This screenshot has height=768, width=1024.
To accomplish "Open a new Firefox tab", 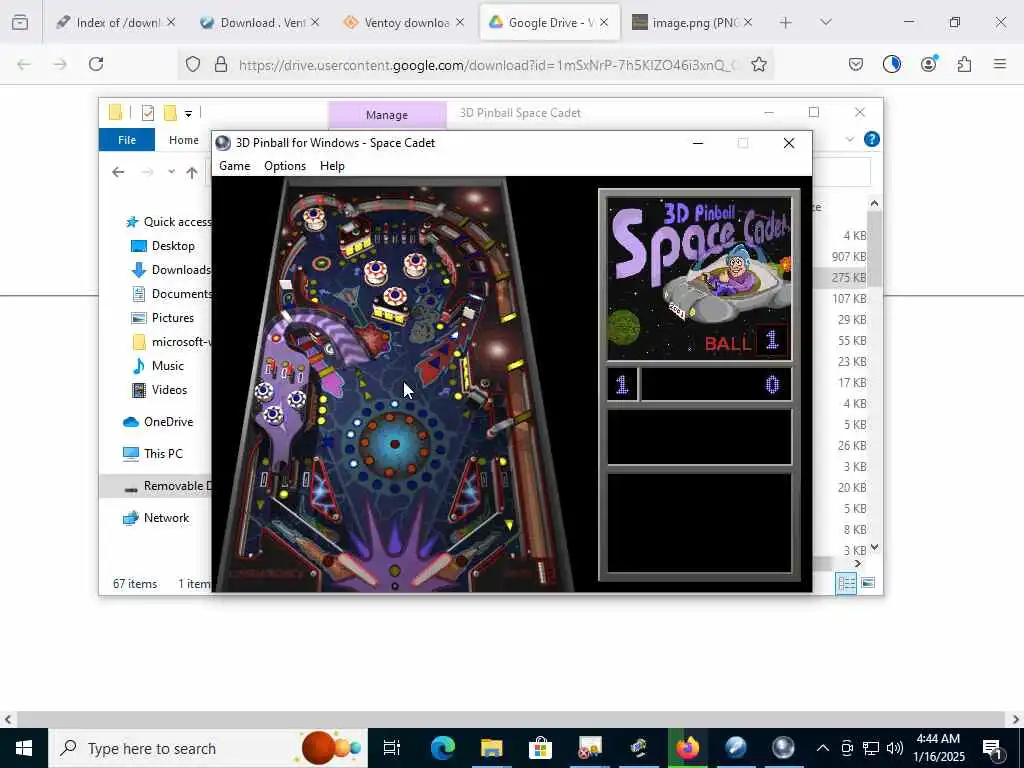I will (x=786, y=23).
